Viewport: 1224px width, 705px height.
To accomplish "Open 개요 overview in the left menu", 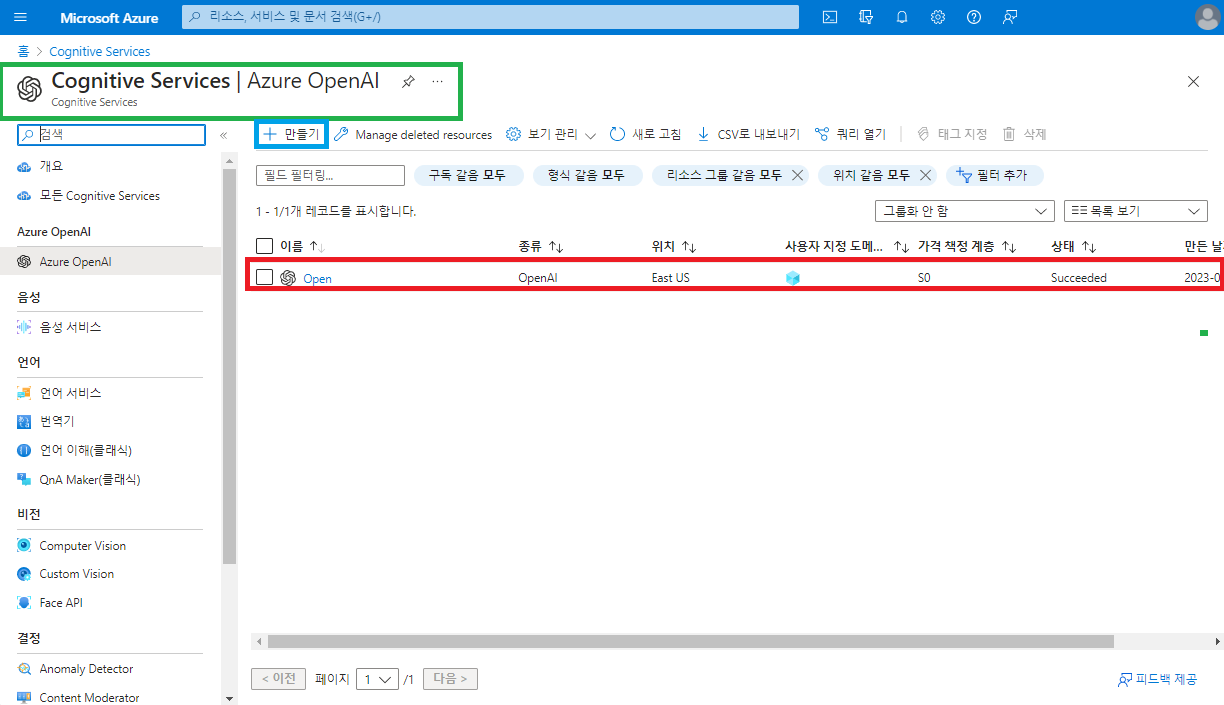I will (51, 166).
